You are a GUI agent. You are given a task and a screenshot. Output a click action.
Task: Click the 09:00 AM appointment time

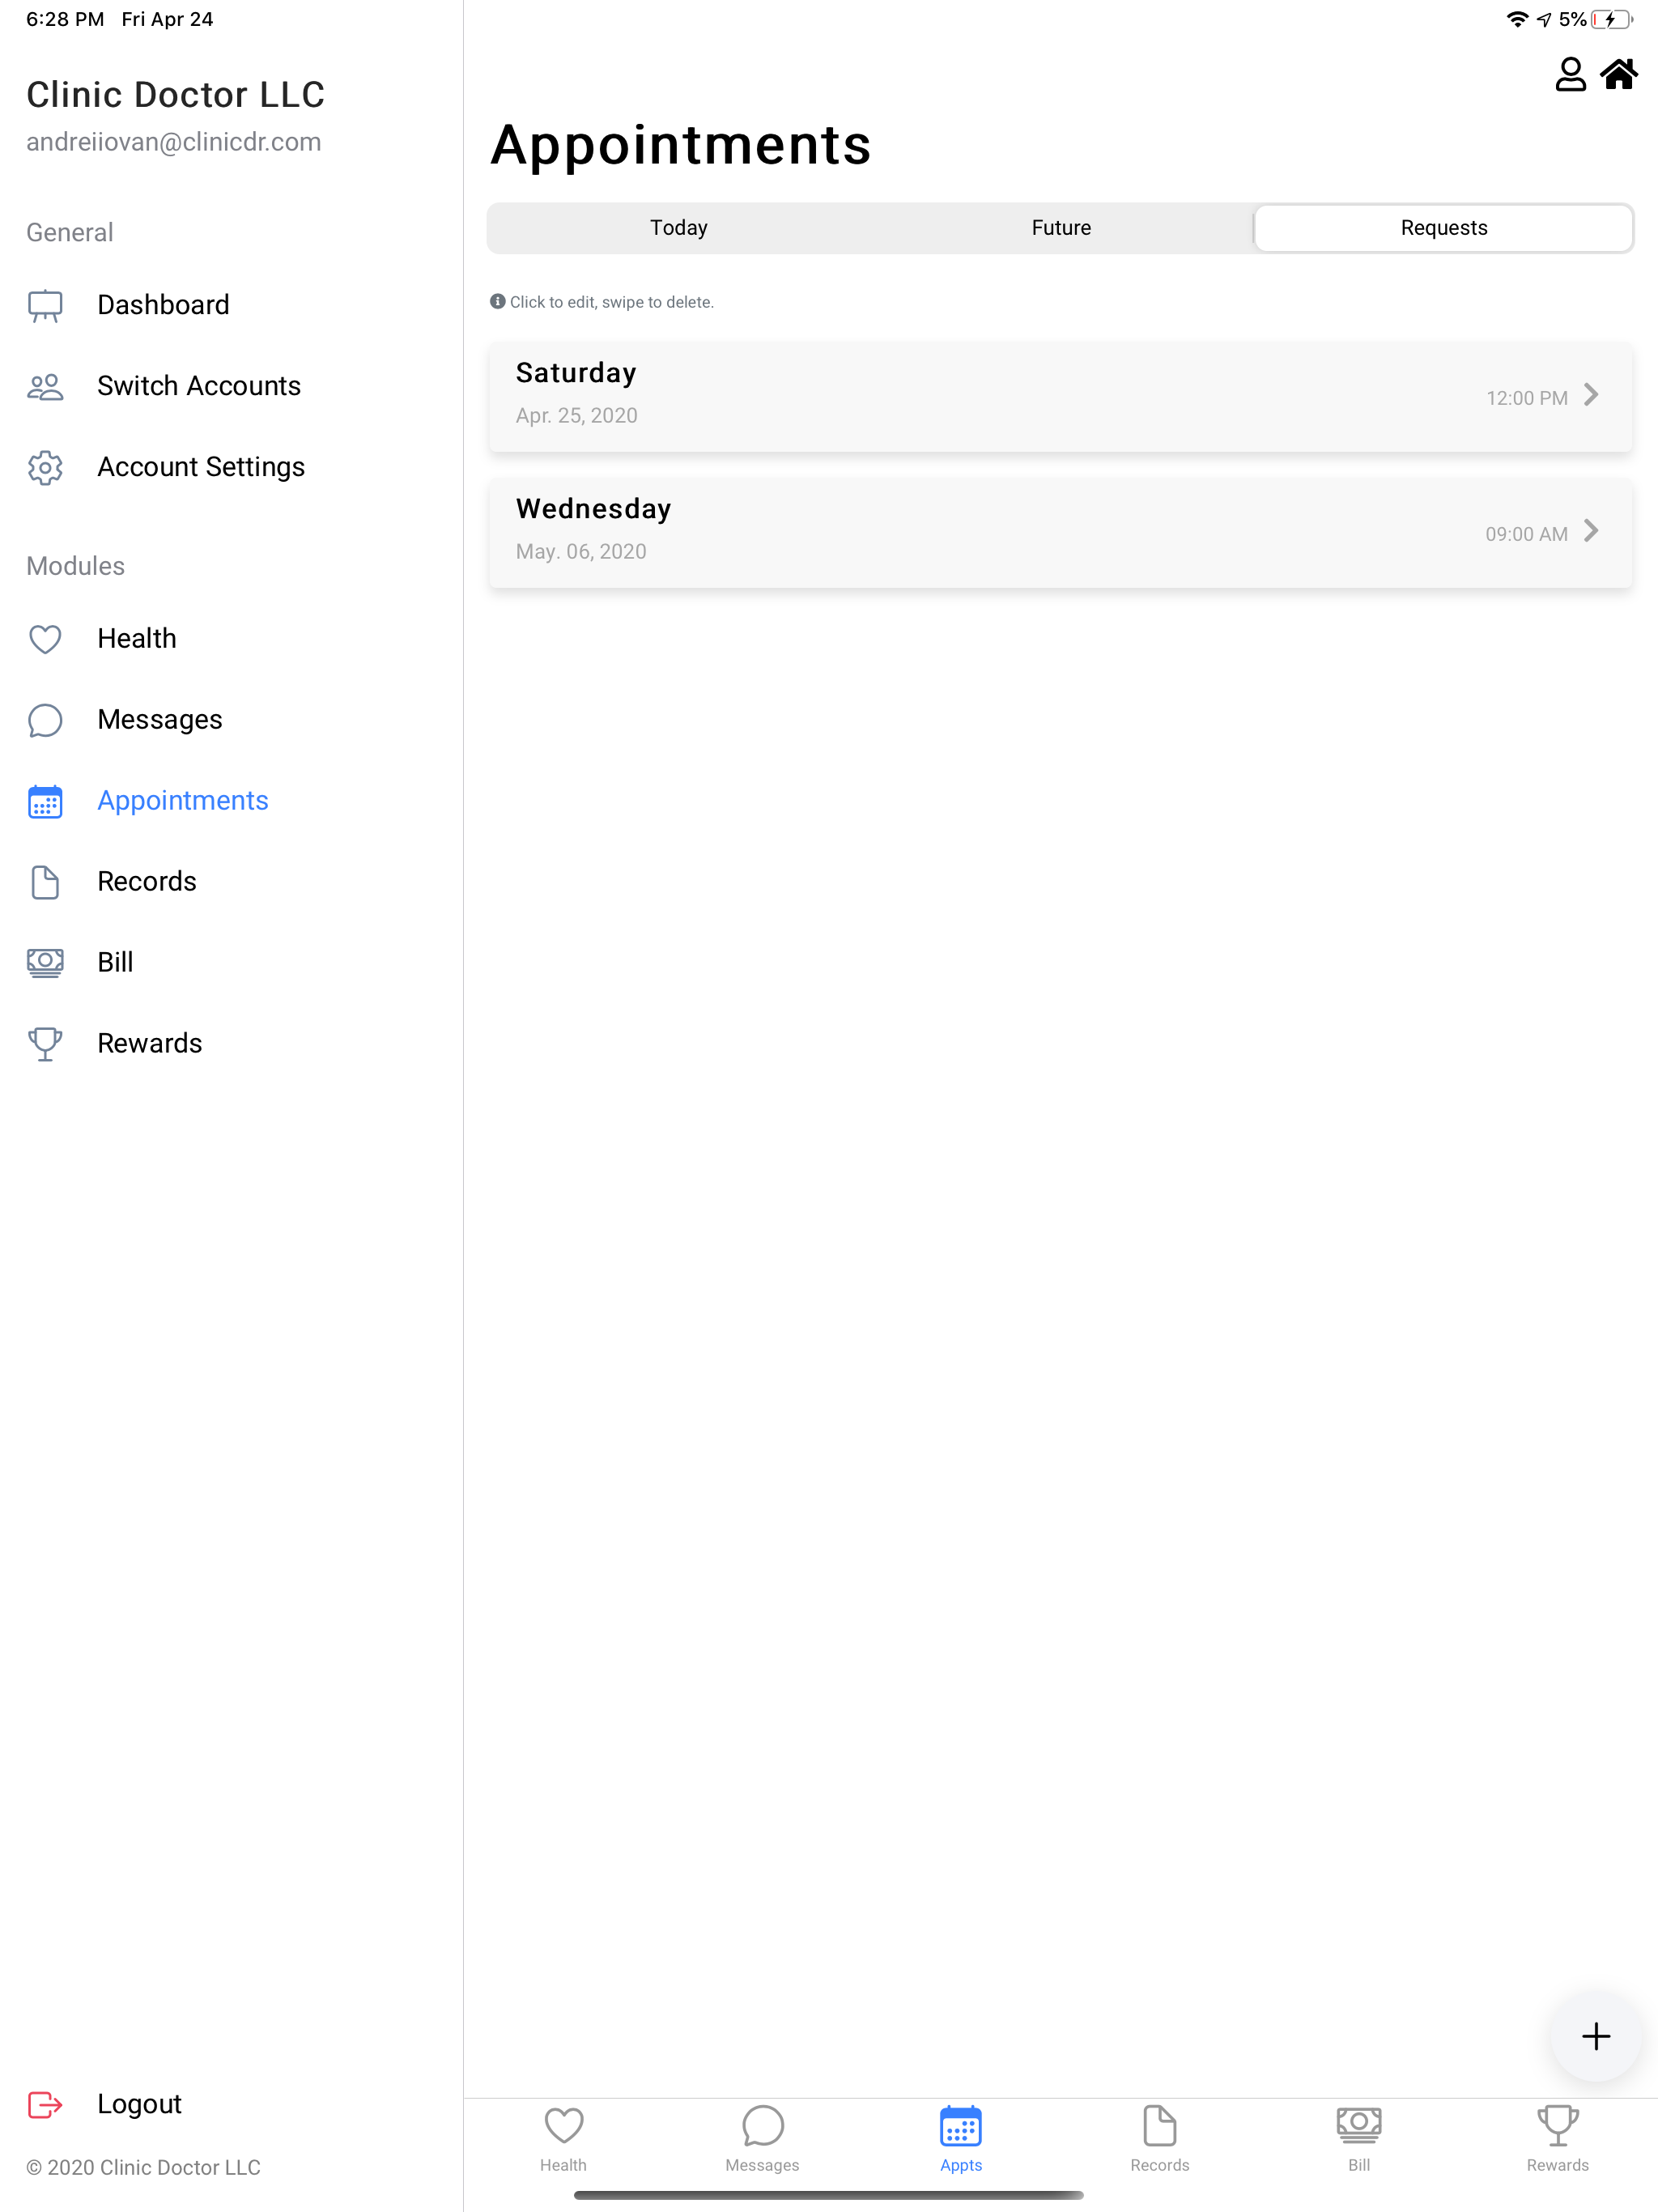click(x=1526, y=534)
